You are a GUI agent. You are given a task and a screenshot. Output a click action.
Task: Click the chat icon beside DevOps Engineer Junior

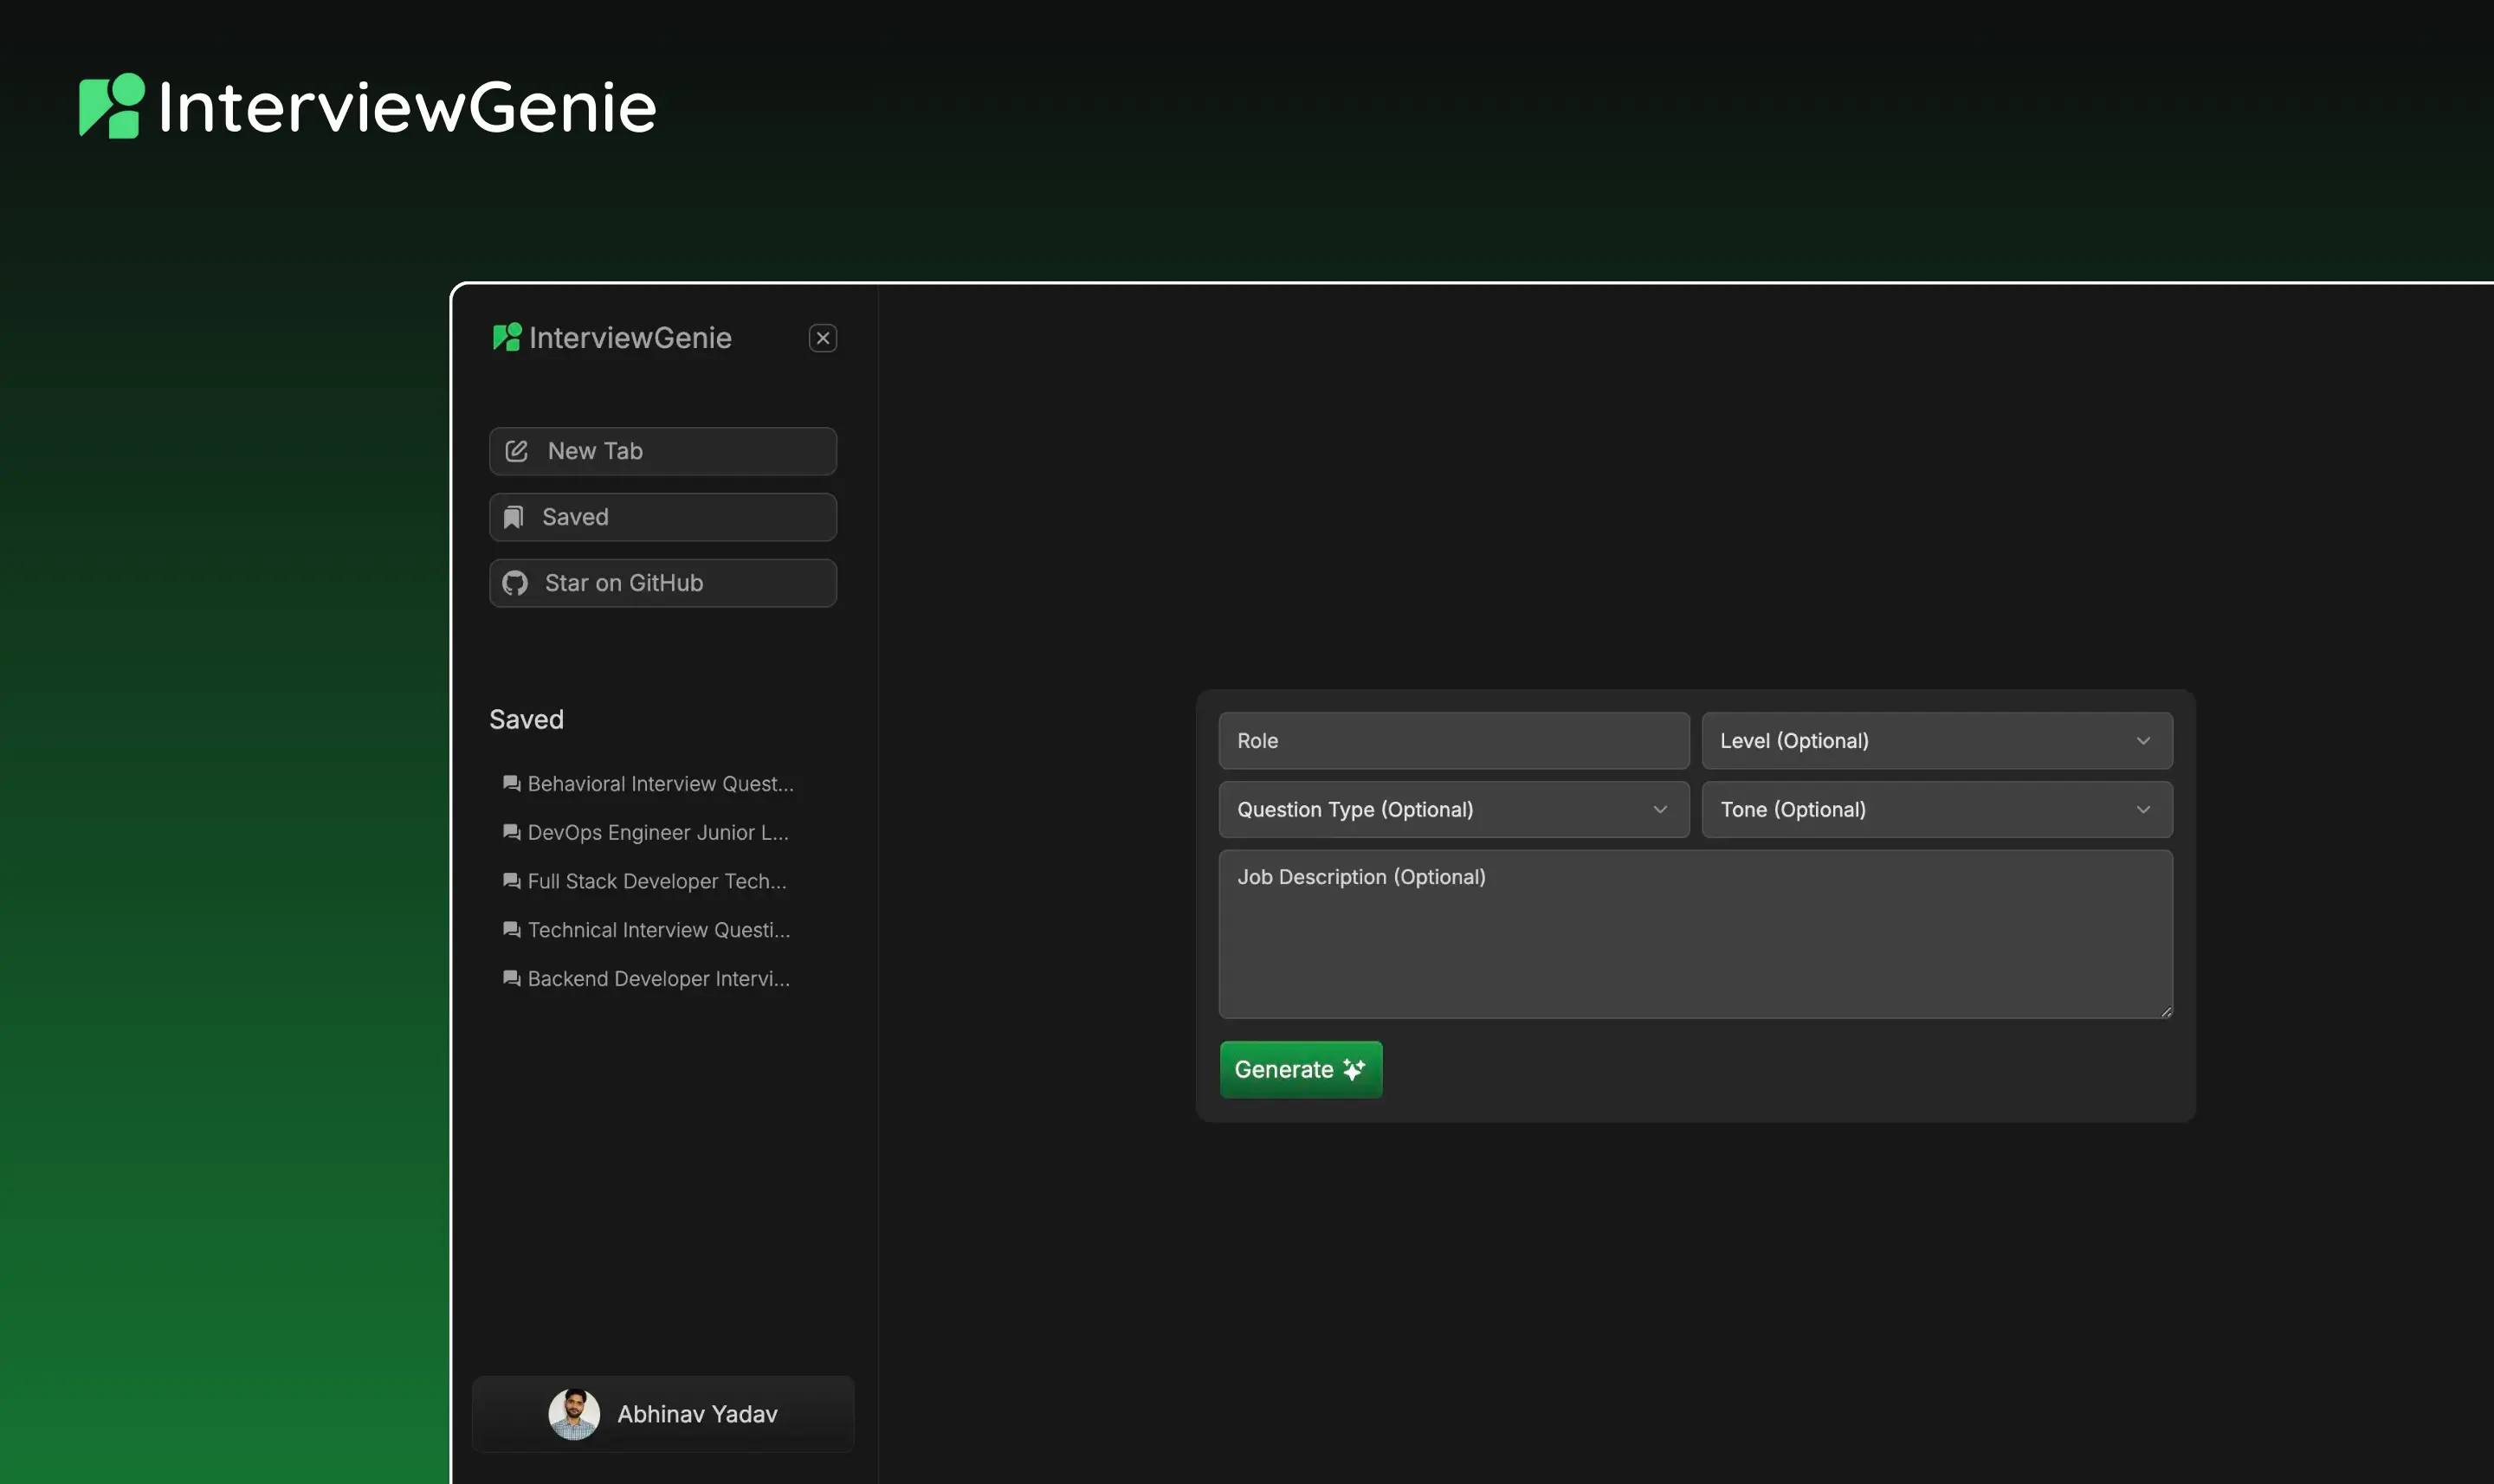point(511,833)
